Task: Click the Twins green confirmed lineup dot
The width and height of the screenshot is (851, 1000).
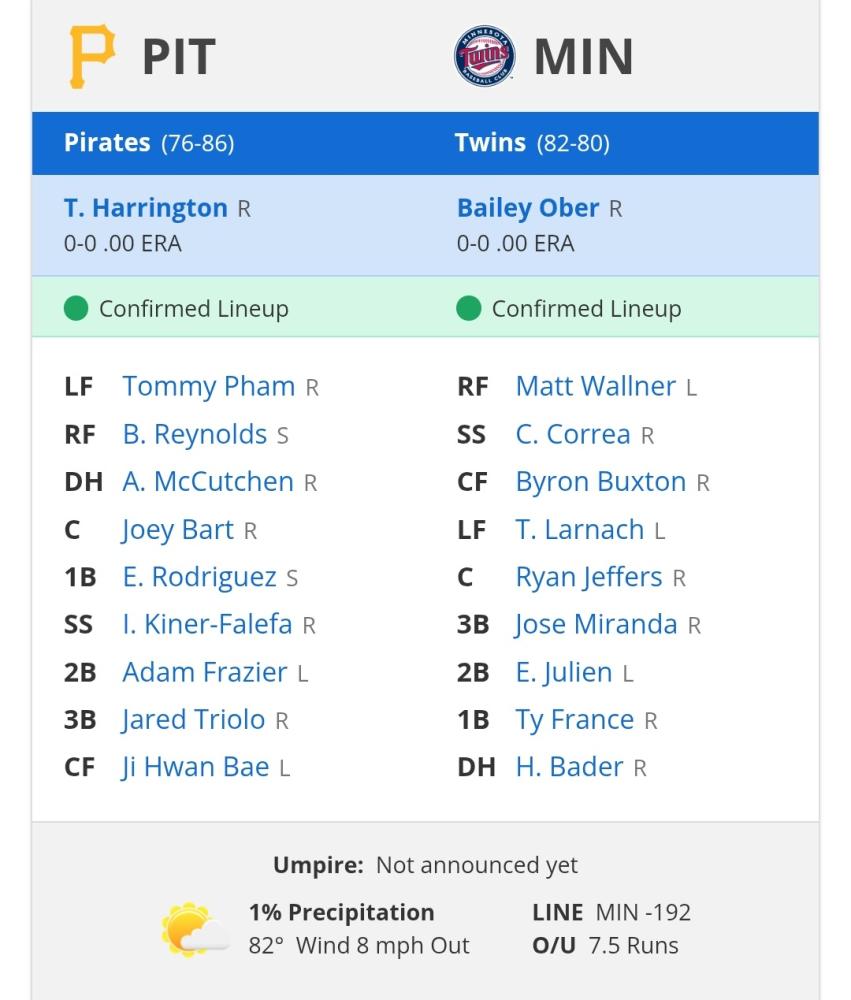Action: click(x=469, y=309)
